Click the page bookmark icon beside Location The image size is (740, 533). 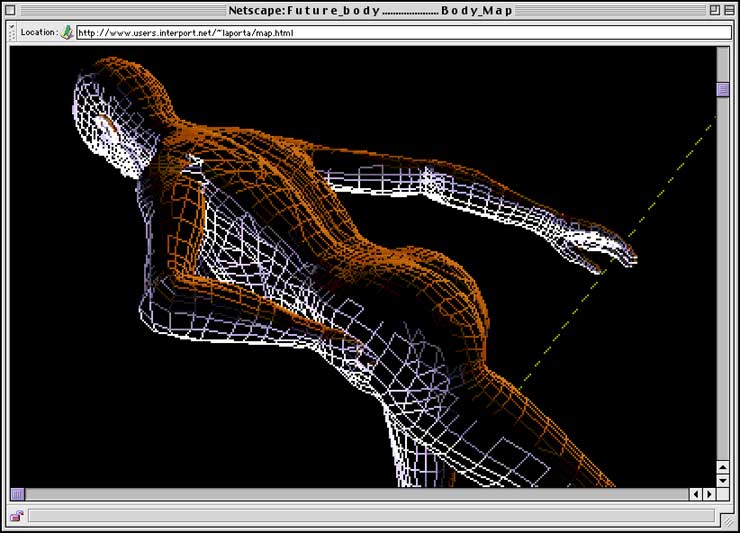coord(67,32)
